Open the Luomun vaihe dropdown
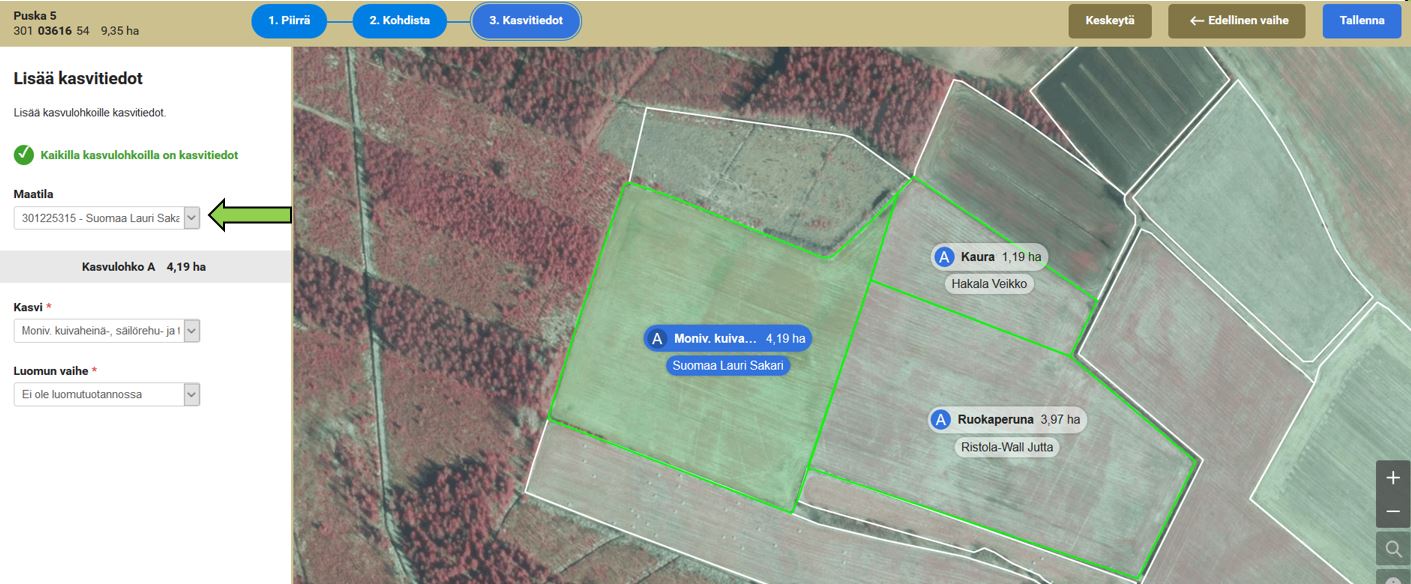1411x584 pixels. tap(192, 395)
